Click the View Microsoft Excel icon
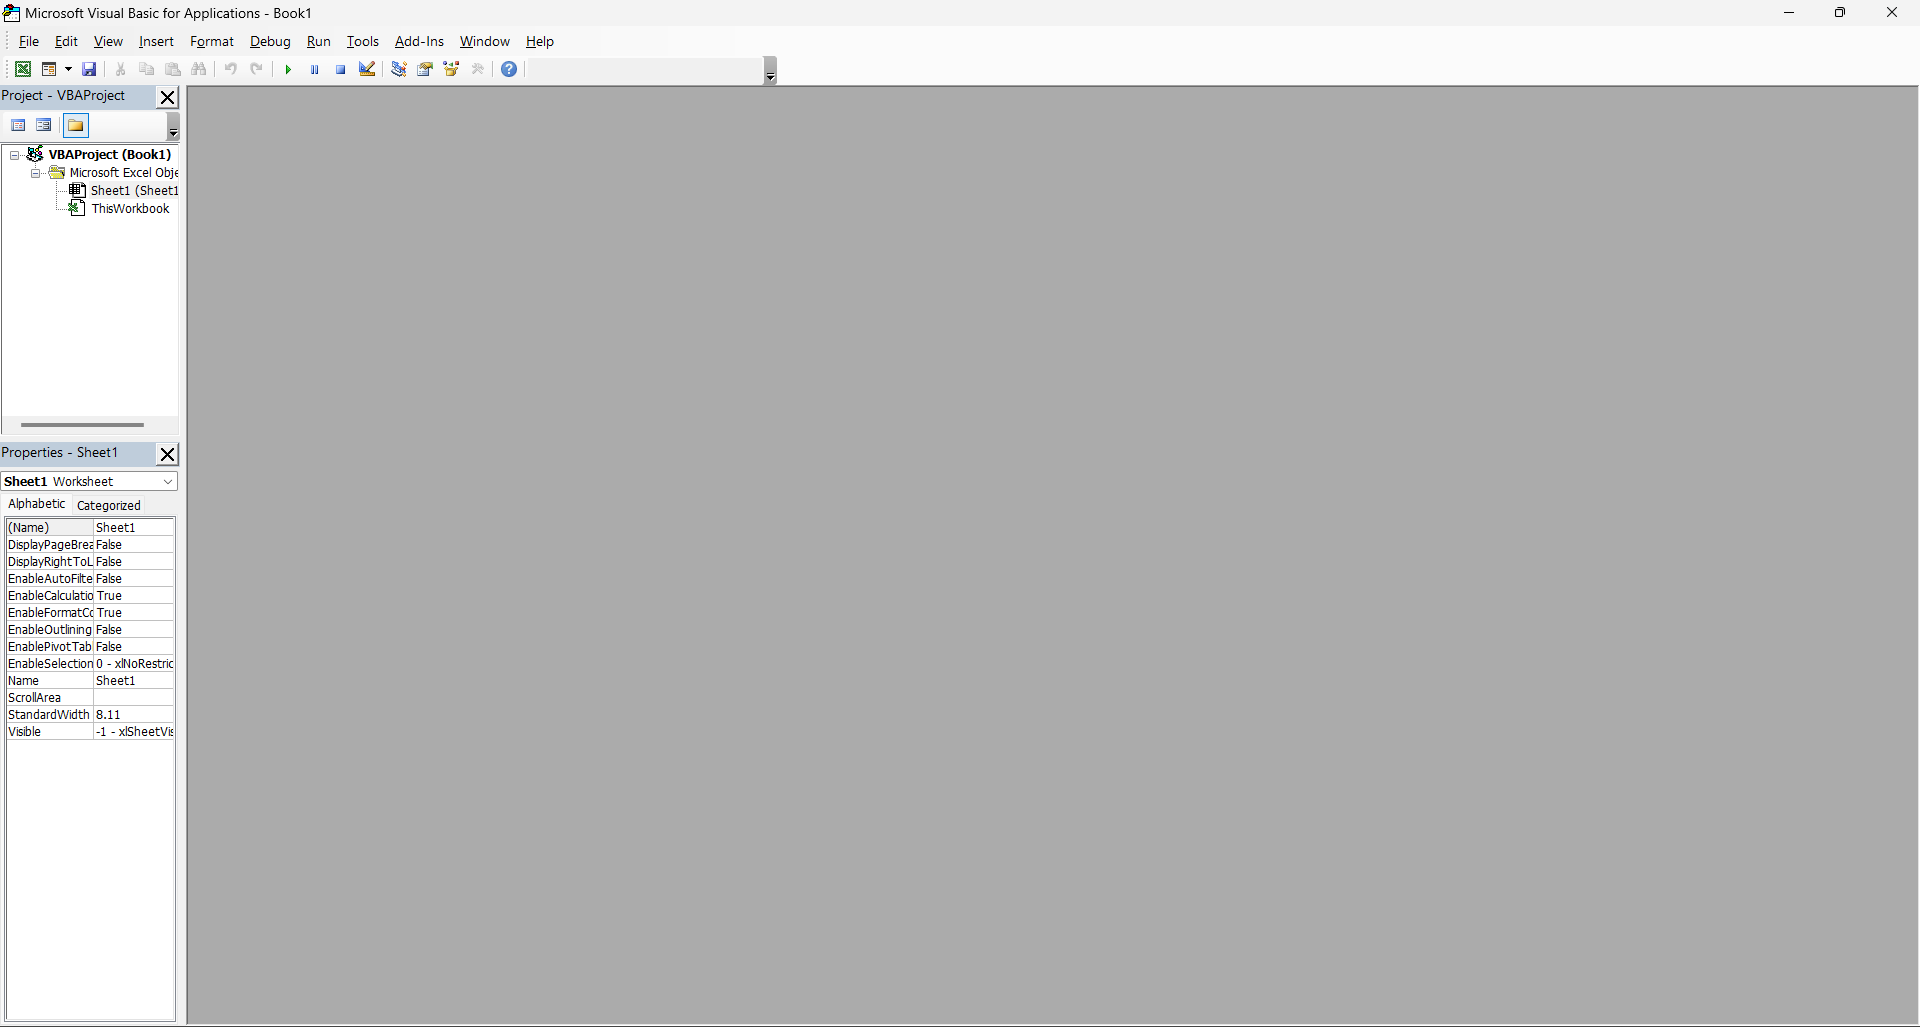The image size is (1920, 1027). pyautogui.click(x=22, y=69)
